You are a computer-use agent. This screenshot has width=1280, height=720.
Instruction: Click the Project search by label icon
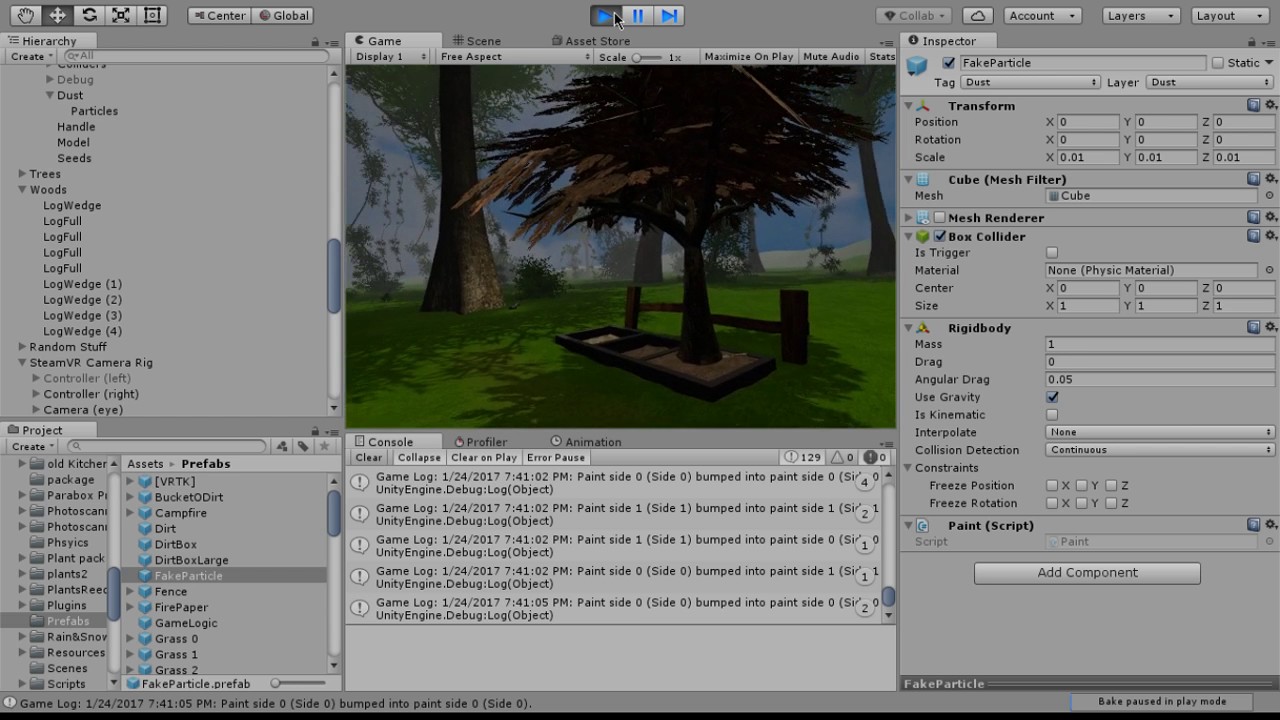pos(303,446)
